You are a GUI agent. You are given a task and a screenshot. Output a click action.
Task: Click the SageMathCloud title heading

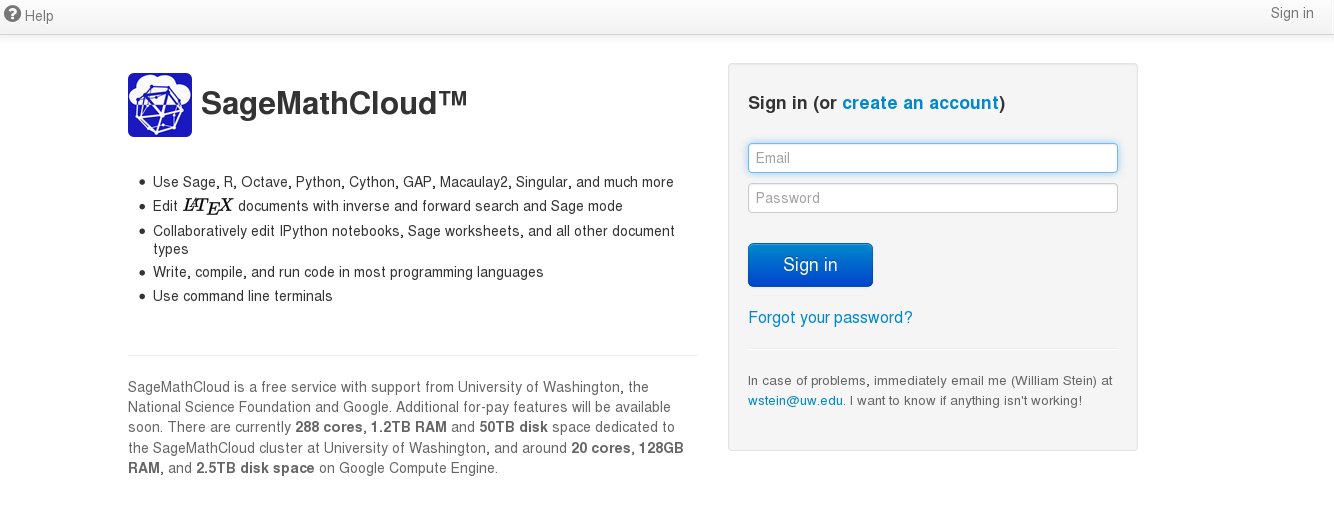[334, 104]
